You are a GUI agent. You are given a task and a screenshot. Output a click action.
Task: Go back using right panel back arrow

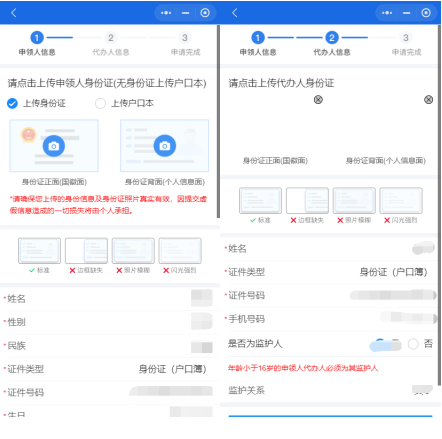[x=235, y=13]
